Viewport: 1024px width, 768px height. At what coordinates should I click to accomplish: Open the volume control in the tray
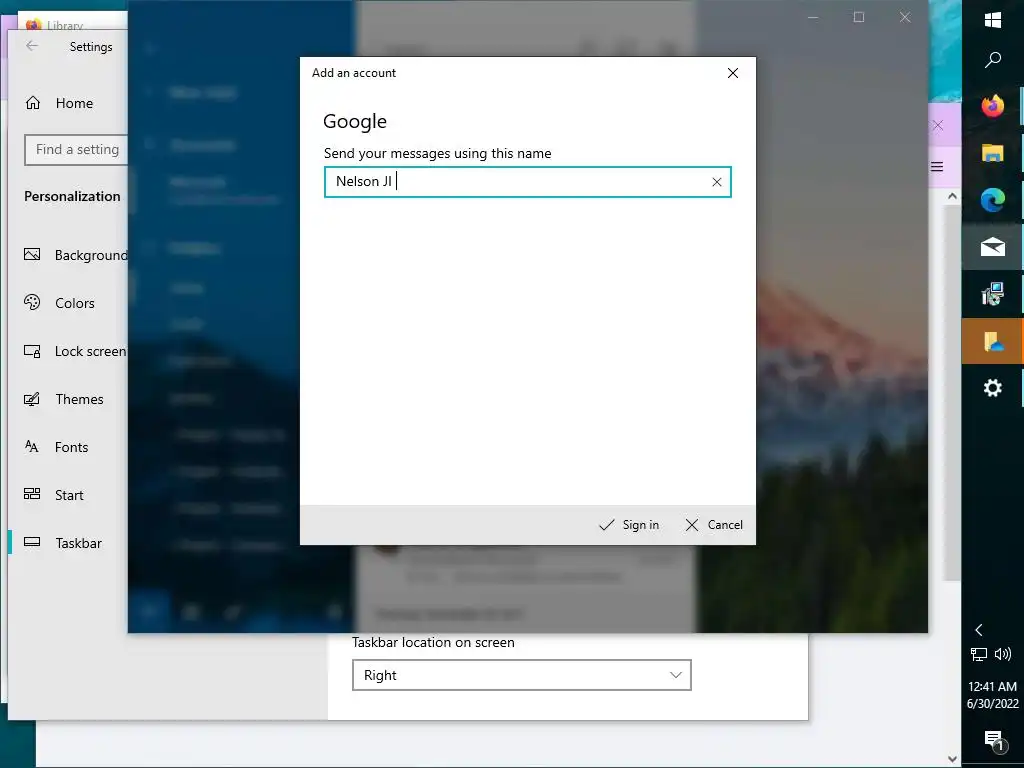point(1003,654)
